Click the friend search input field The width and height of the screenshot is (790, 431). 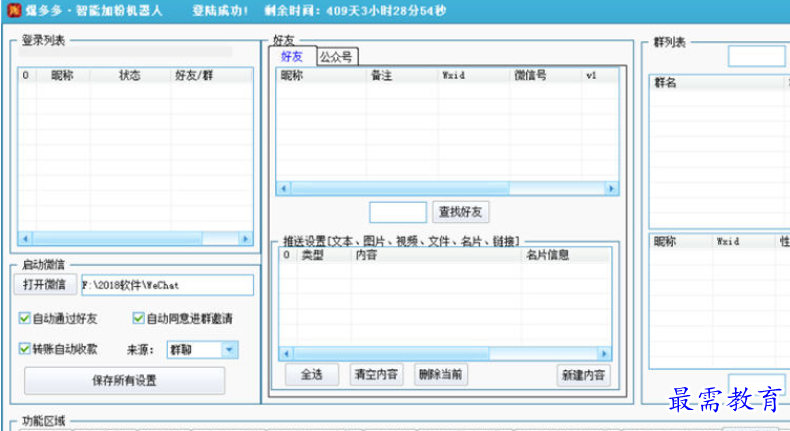398,212
